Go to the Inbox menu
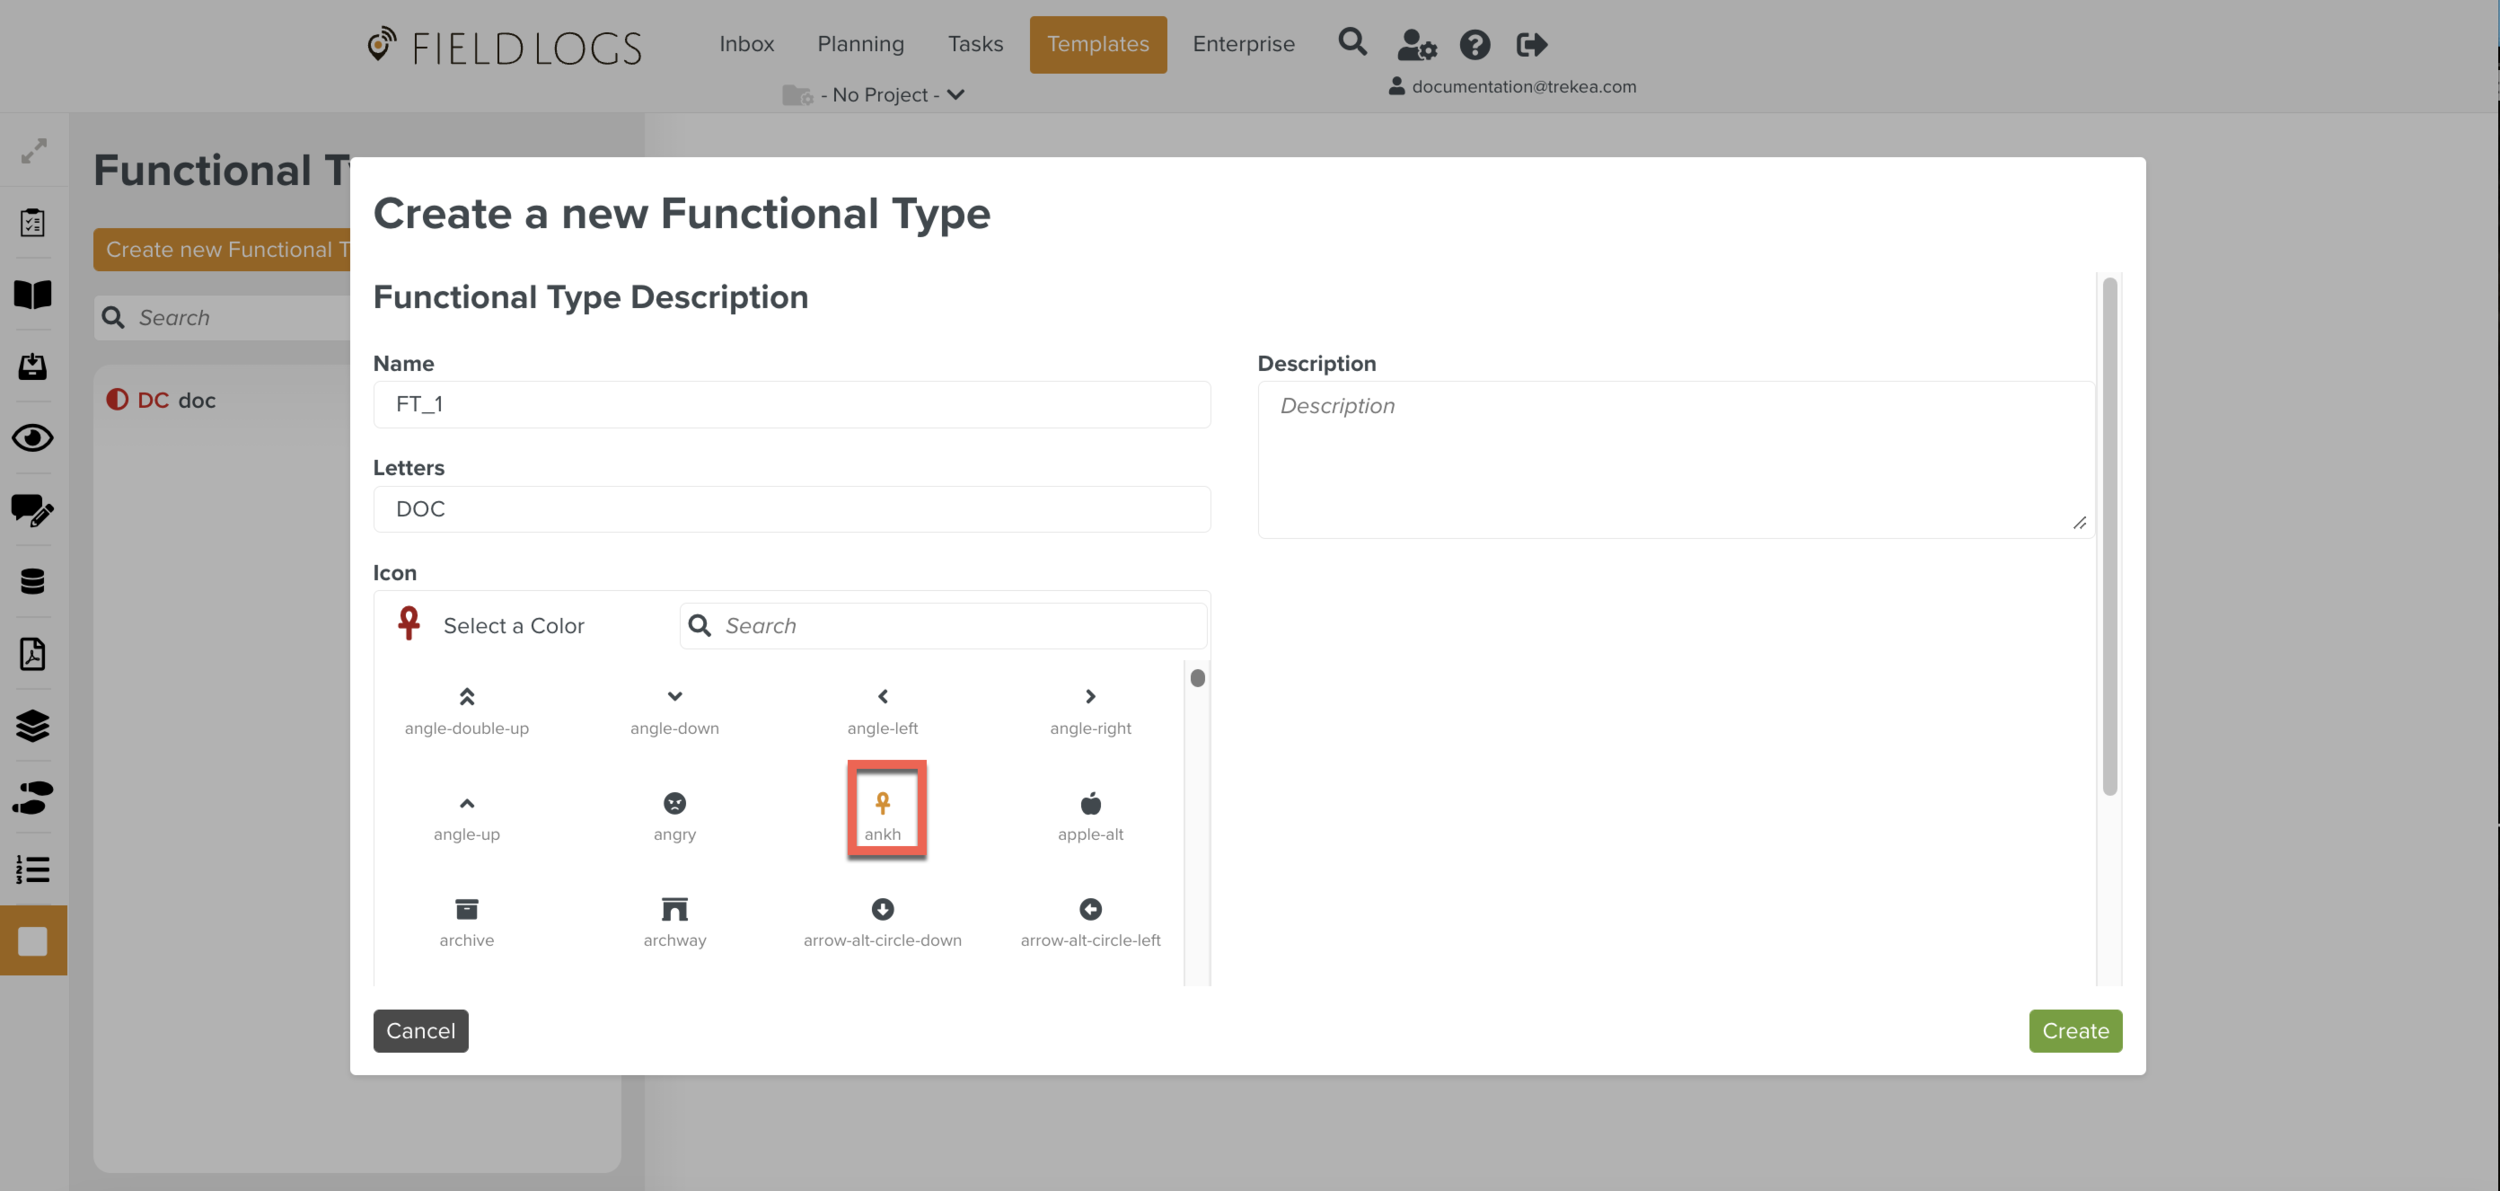This screenshot has width=2500, height=1191. 746,44
